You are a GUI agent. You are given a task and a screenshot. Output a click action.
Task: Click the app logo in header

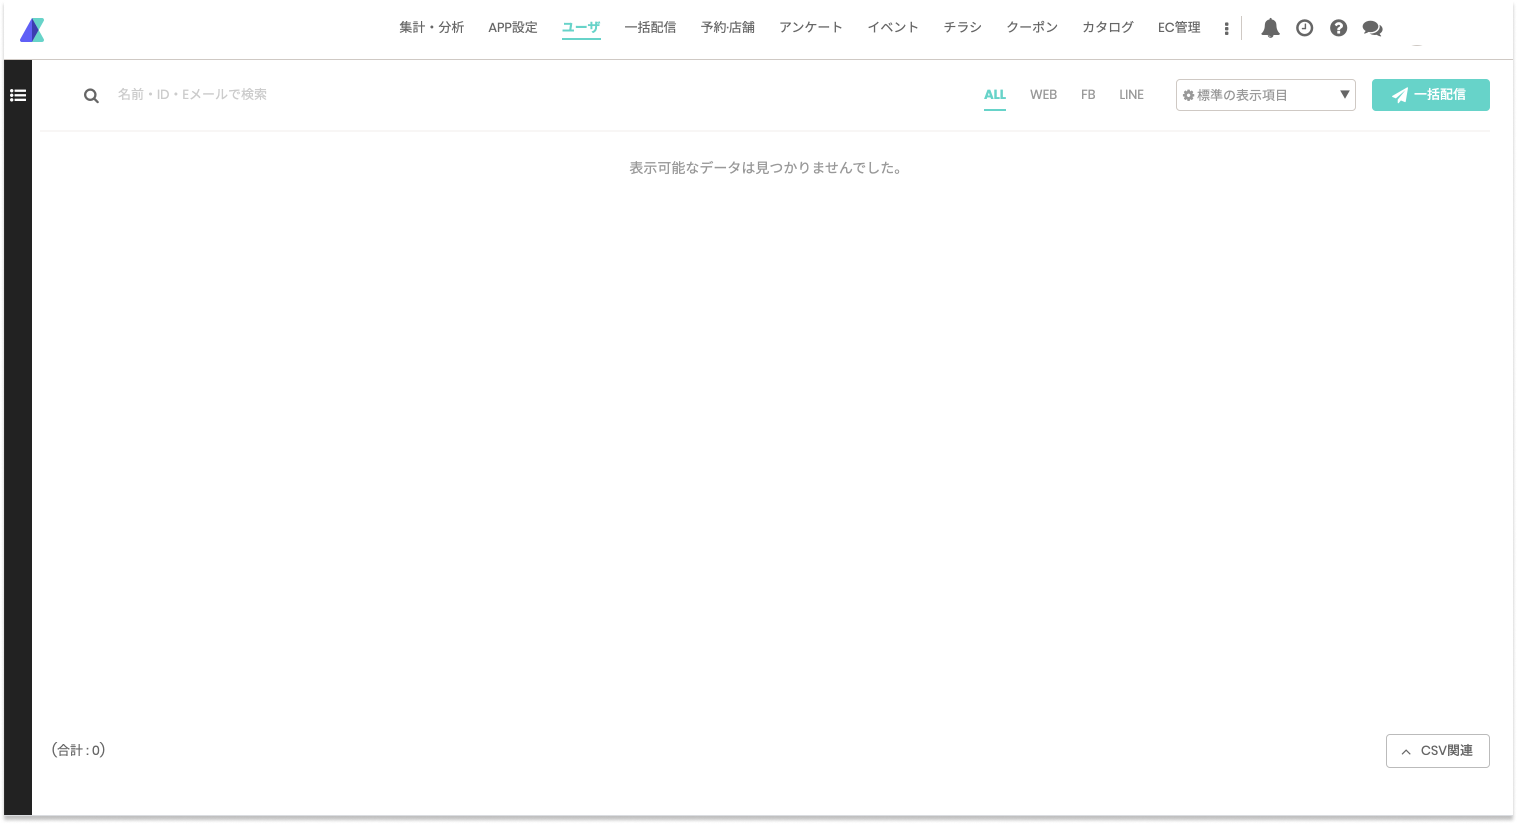(x=32, y=30)
